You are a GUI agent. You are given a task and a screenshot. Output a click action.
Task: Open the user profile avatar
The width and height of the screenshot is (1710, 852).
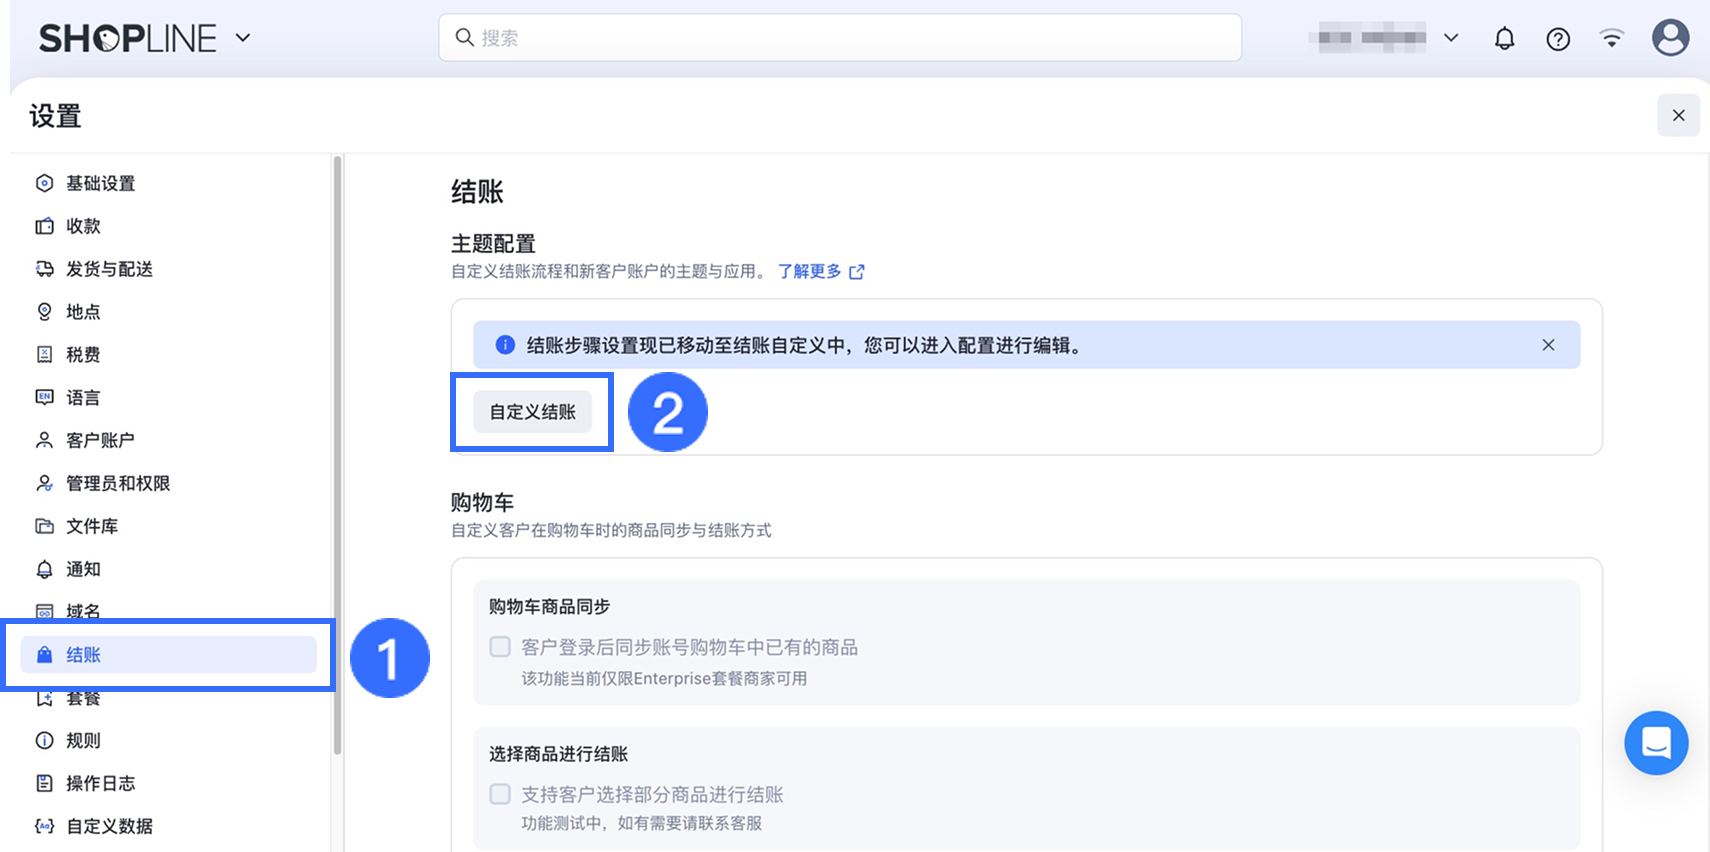coord(1670,38)
